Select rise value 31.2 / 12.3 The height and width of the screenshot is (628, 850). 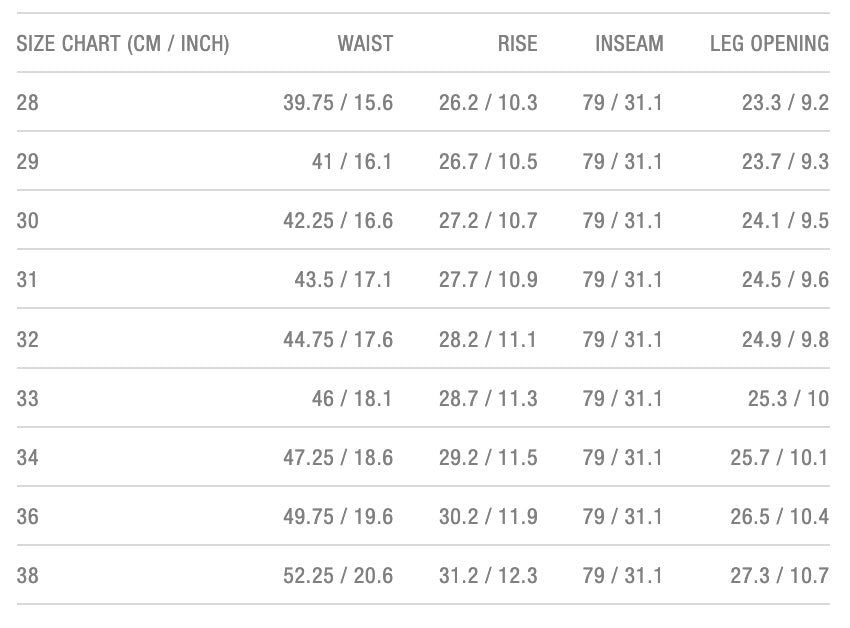[x=488, y=575]
